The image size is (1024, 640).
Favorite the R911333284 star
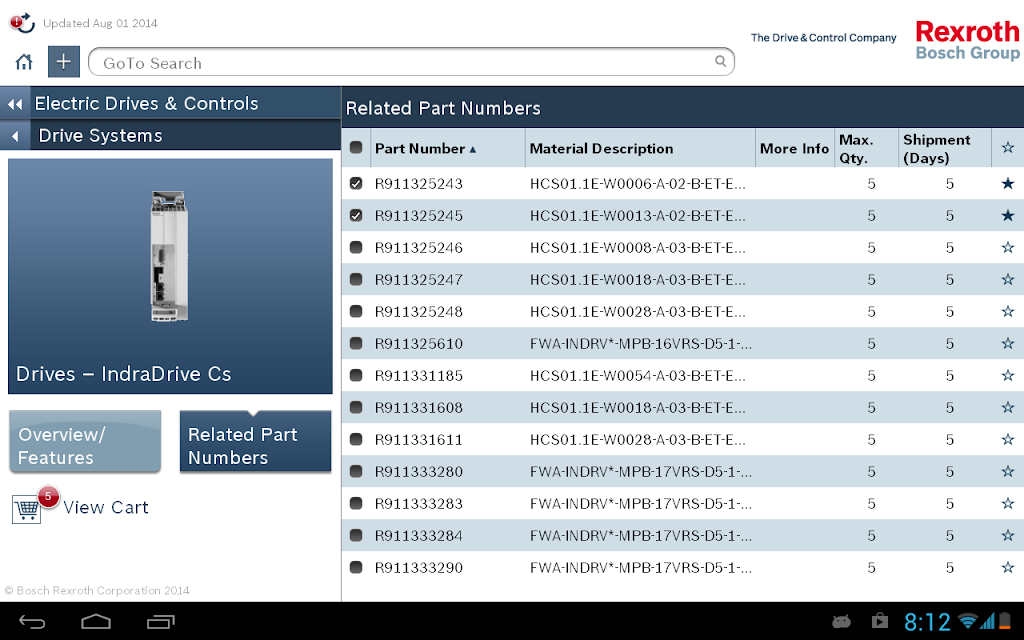(1008, 536)
